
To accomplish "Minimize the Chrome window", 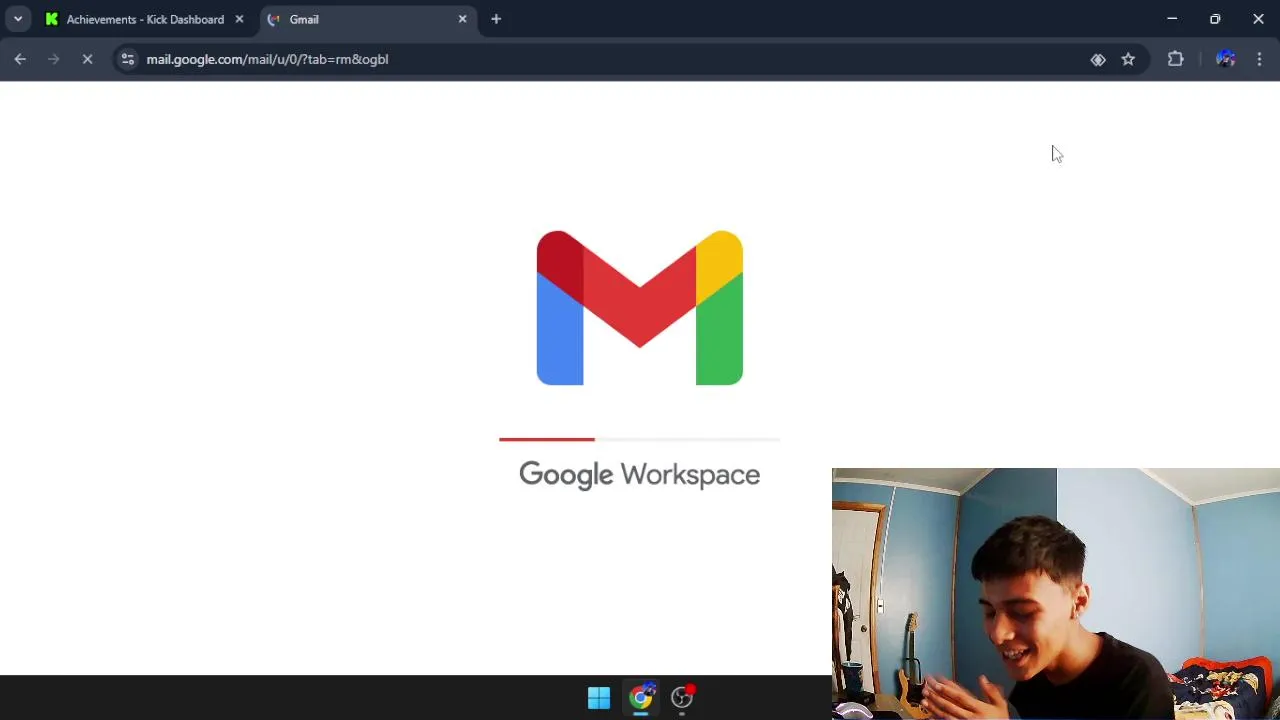I will tap(1172, 19).
